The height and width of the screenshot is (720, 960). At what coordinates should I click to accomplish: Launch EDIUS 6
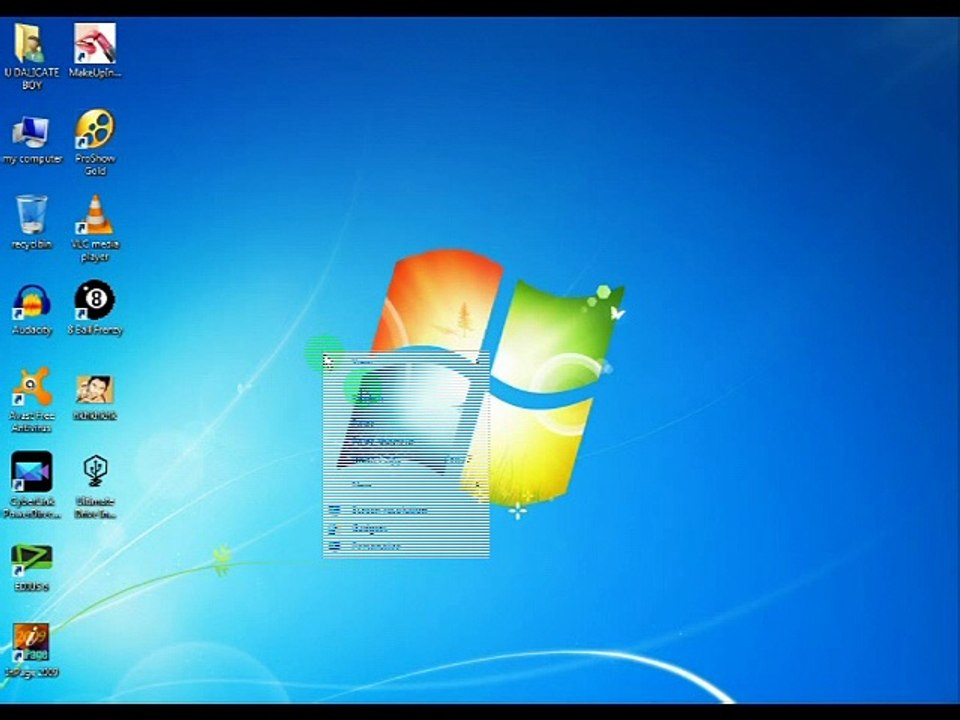32,568
